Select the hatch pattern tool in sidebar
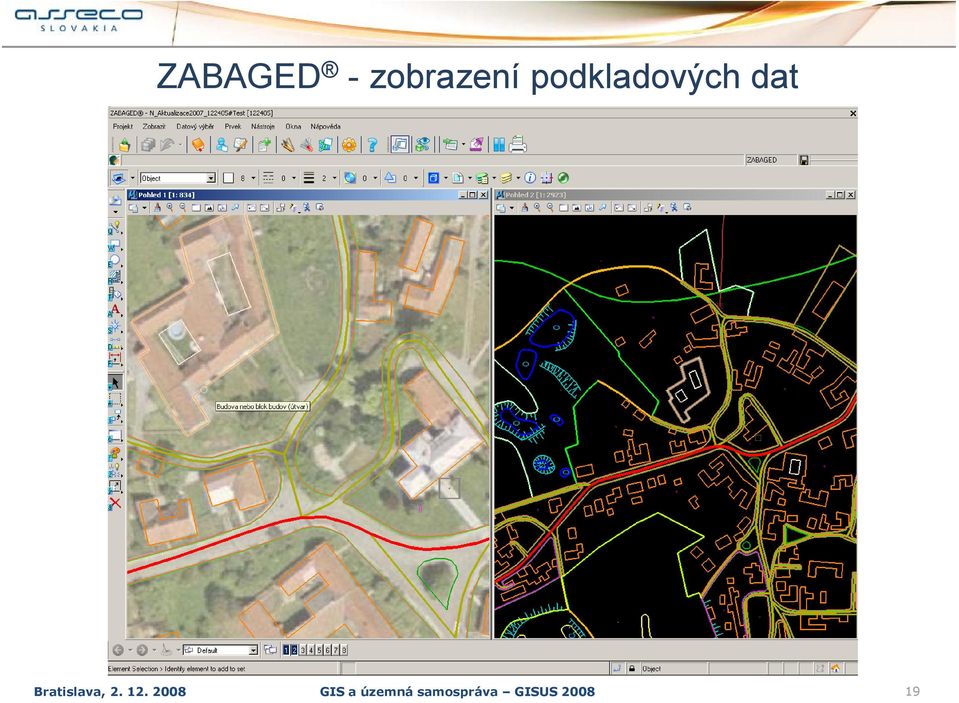The width and height of the screenshot is (959, 703). tap(115, 277)
